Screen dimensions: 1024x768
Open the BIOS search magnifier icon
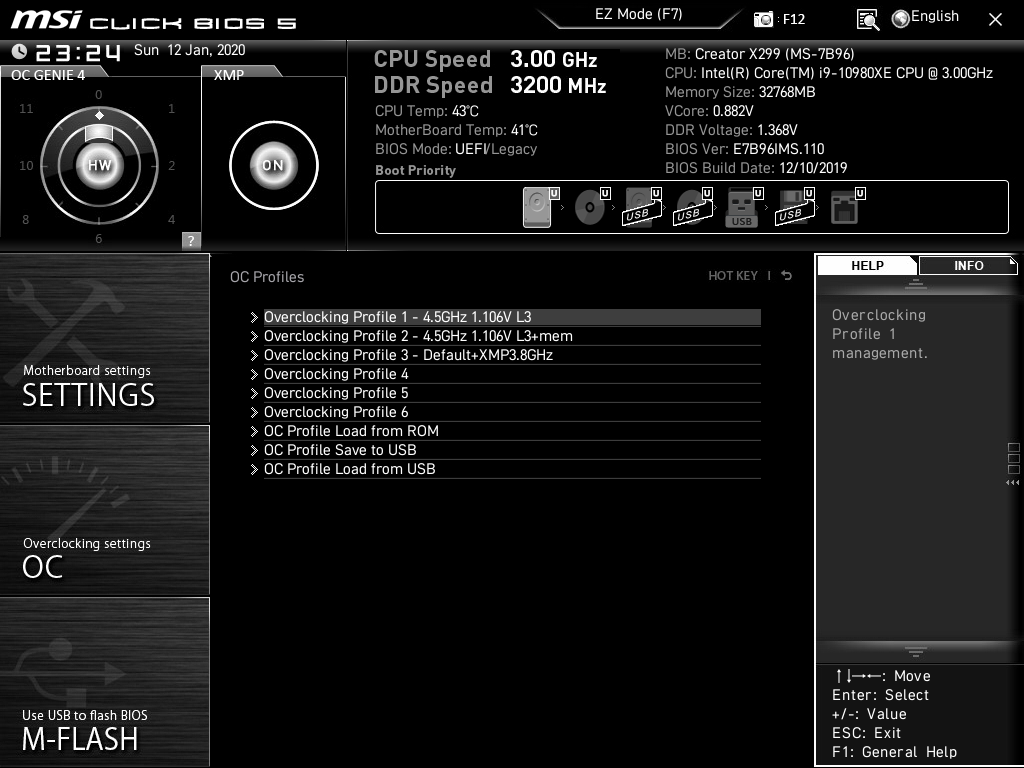tap(867, 20)
